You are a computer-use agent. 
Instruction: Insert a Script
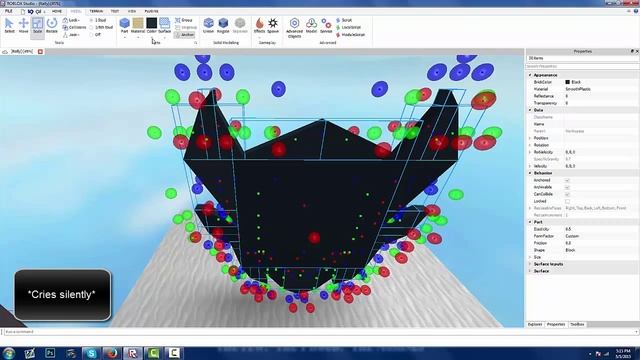[344, 20]
